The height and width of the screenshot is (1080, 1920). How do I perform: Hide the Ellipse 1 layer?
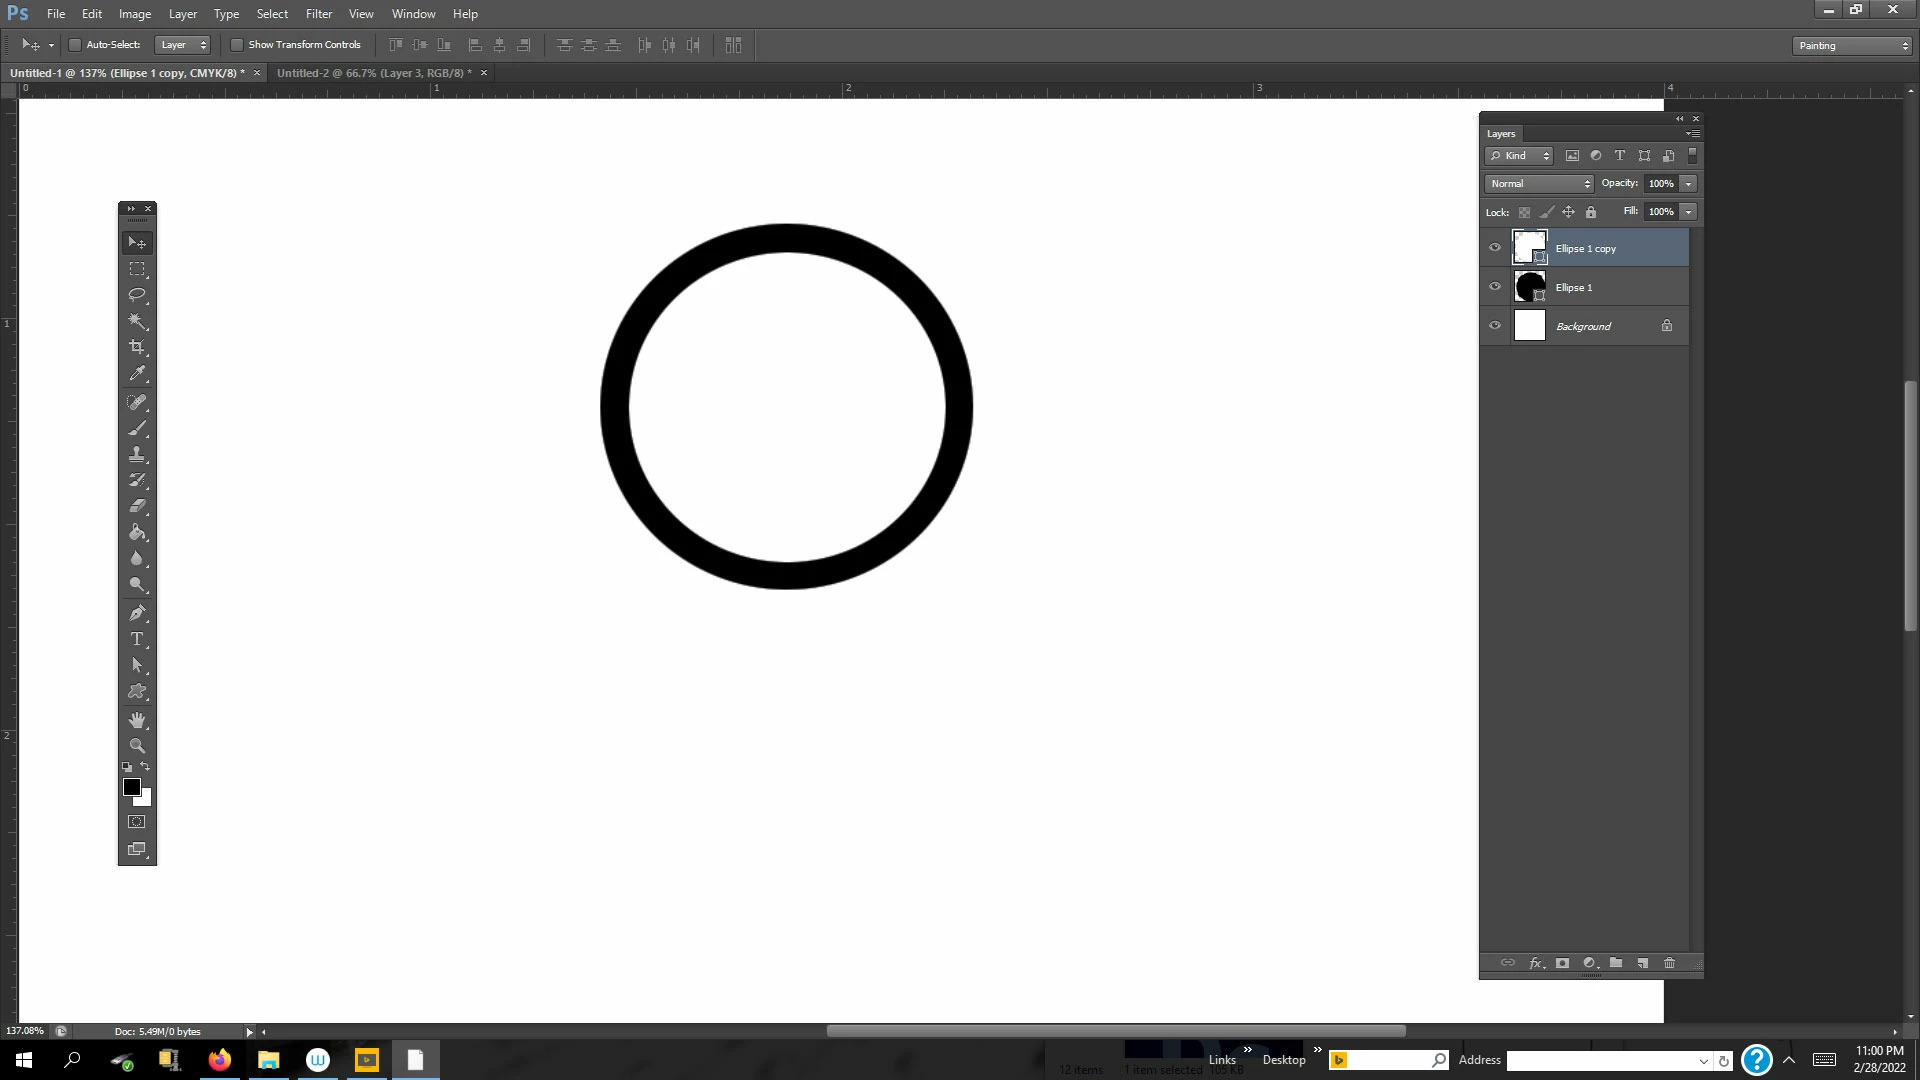(1495, 287)
